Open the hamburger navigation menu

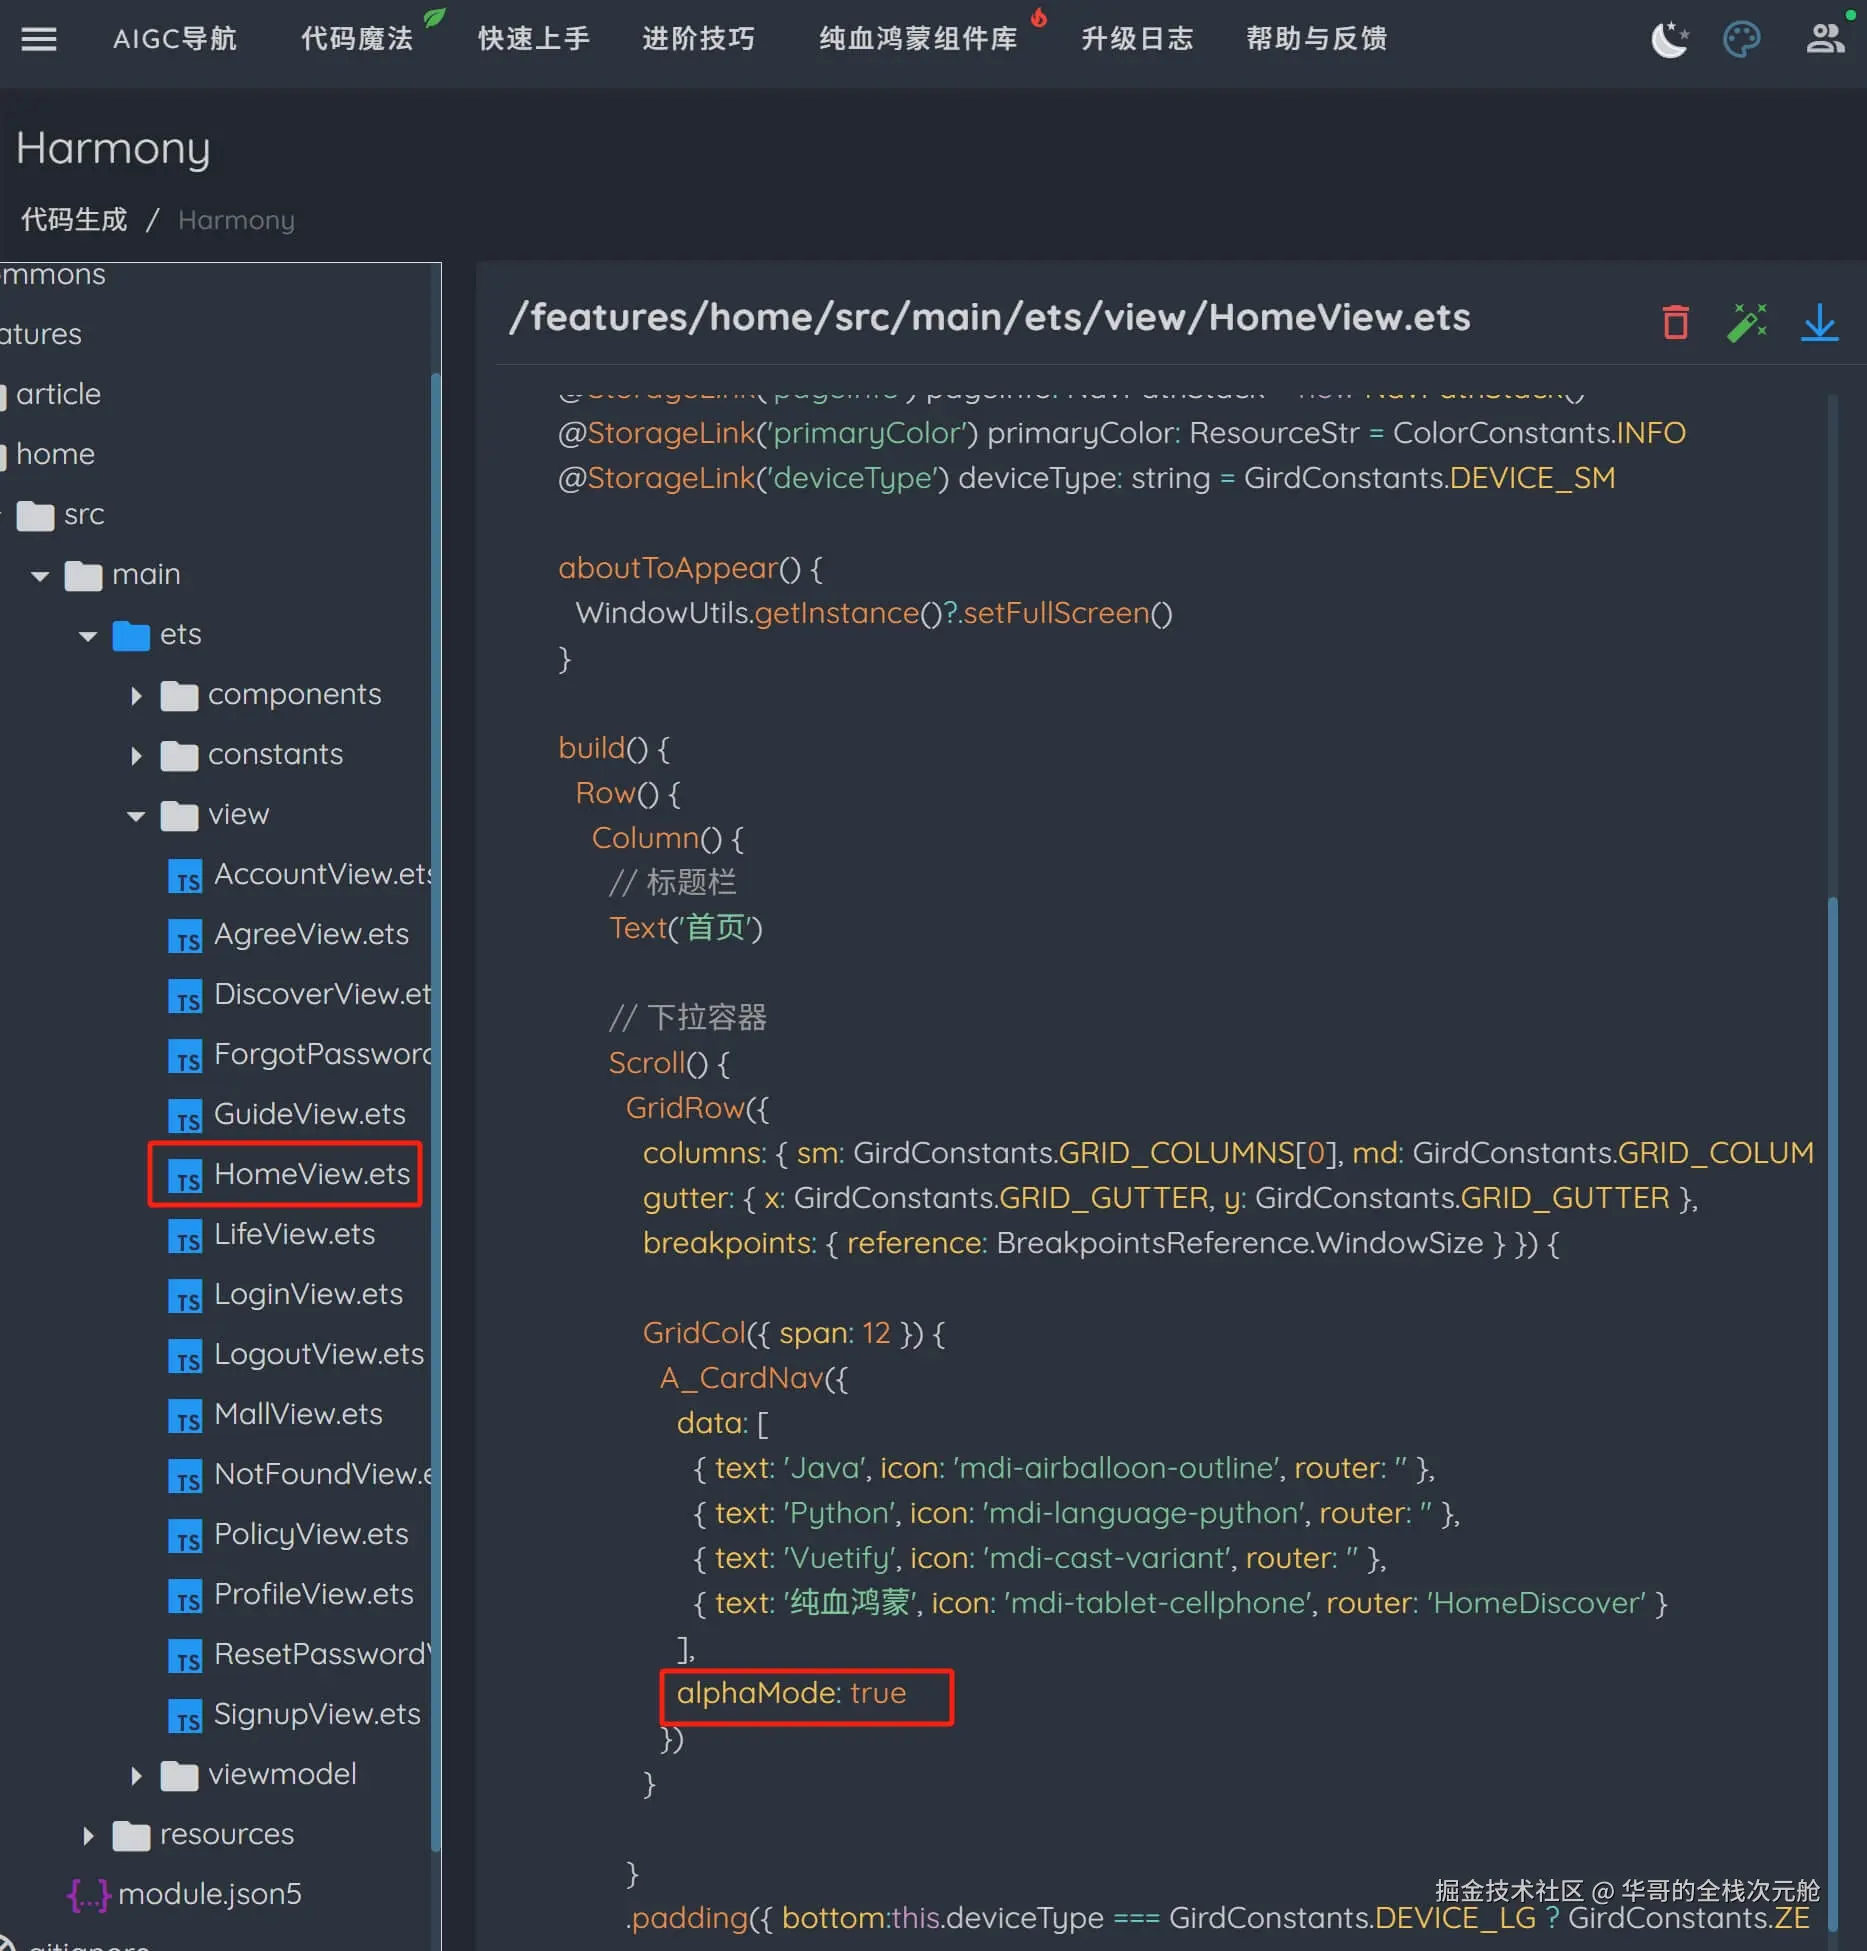39,39
